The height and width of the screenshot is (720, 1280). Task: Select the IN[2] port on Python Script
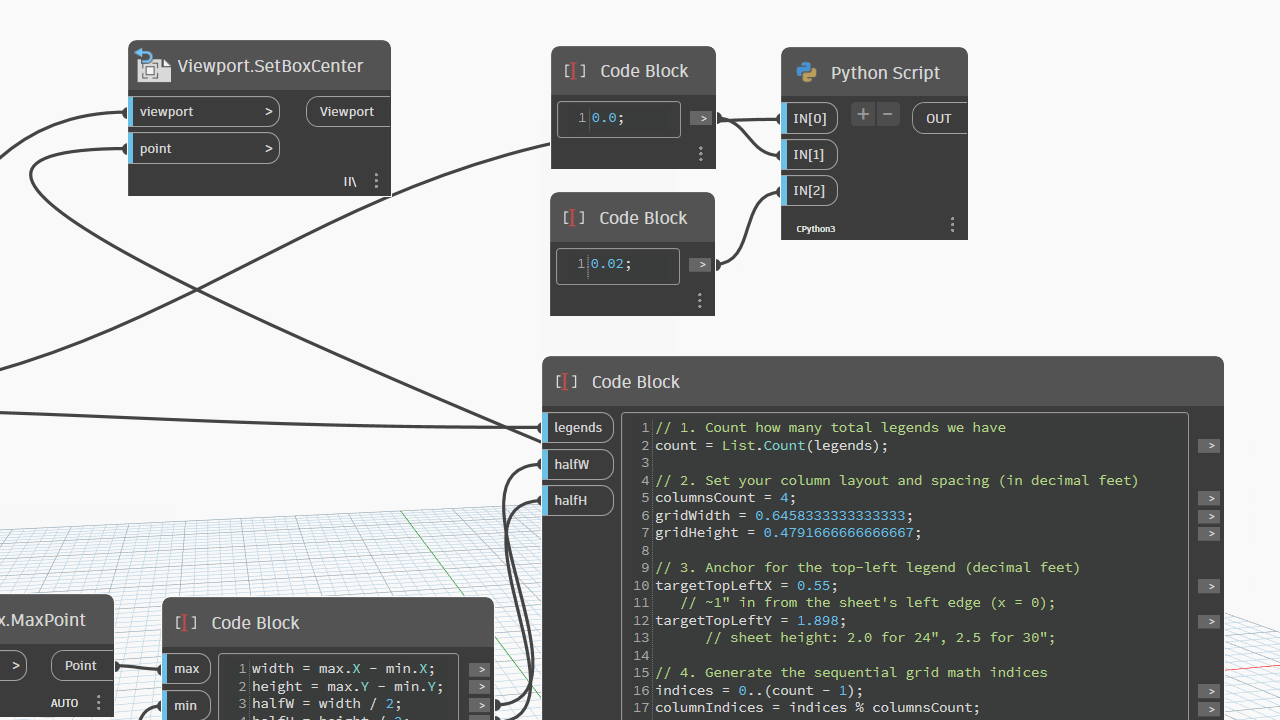(x=809, y=191)
